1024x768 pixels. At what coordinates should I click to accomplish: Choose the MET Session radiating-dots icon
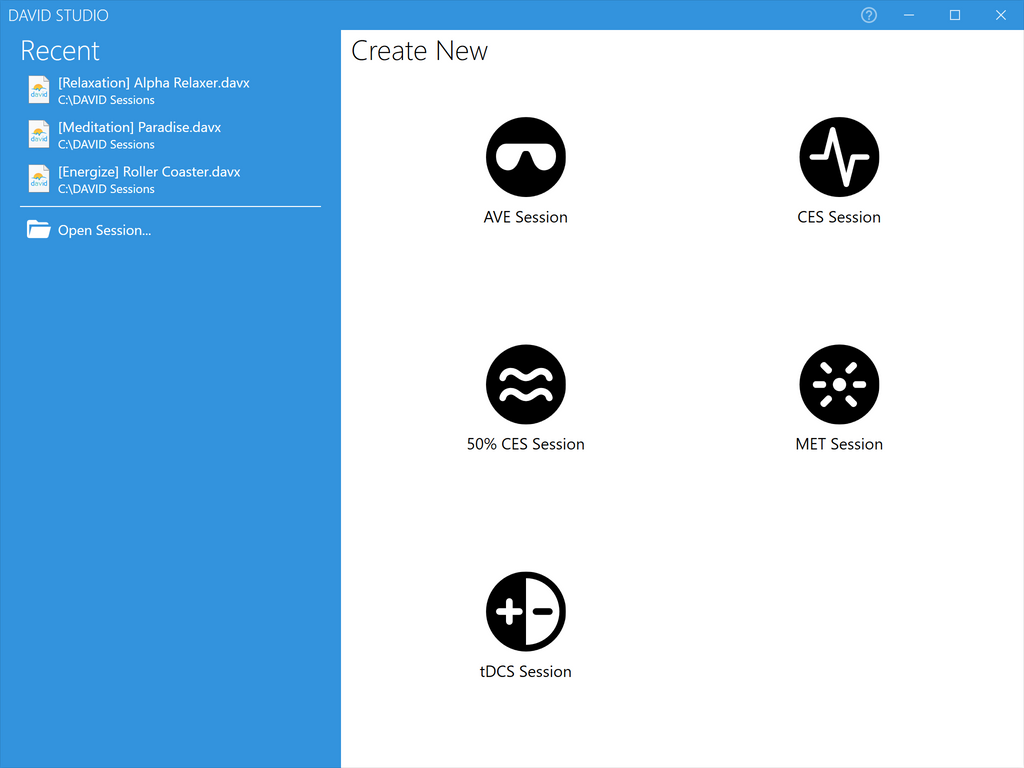click(x=839, y=384)
